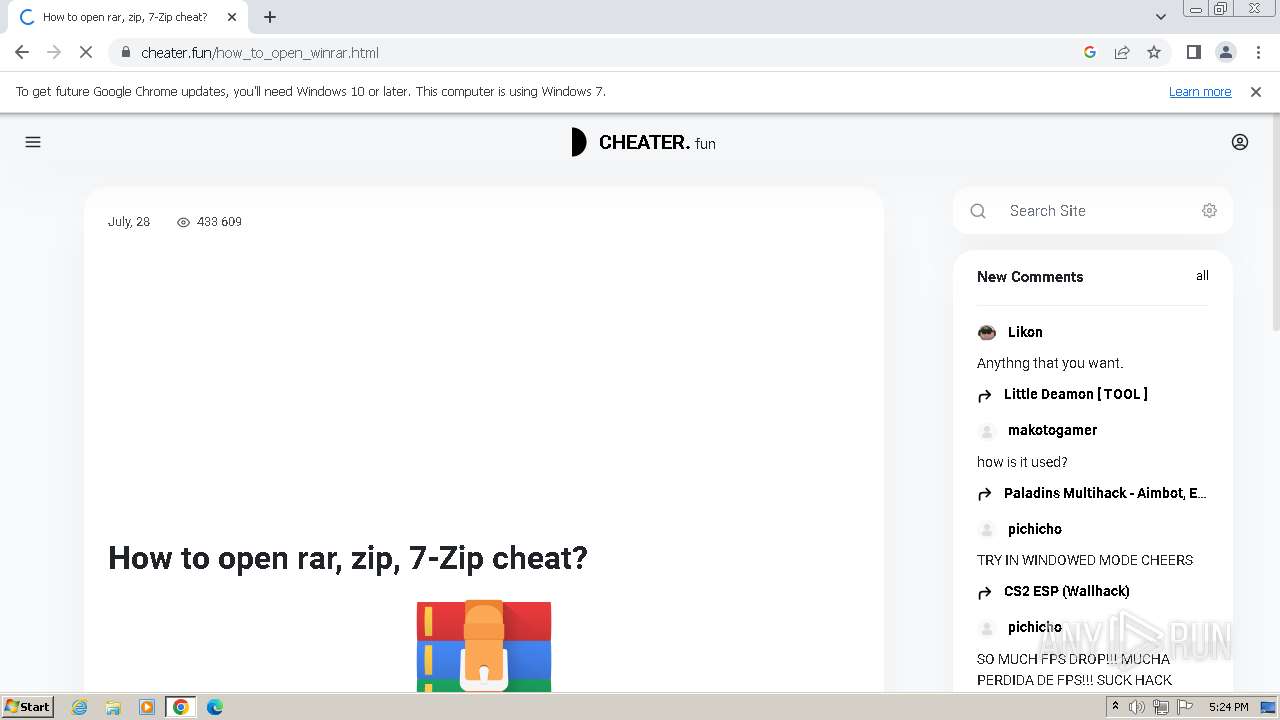
Task: Click 'New Comments' heading
Action: (x=1030, y=277)
